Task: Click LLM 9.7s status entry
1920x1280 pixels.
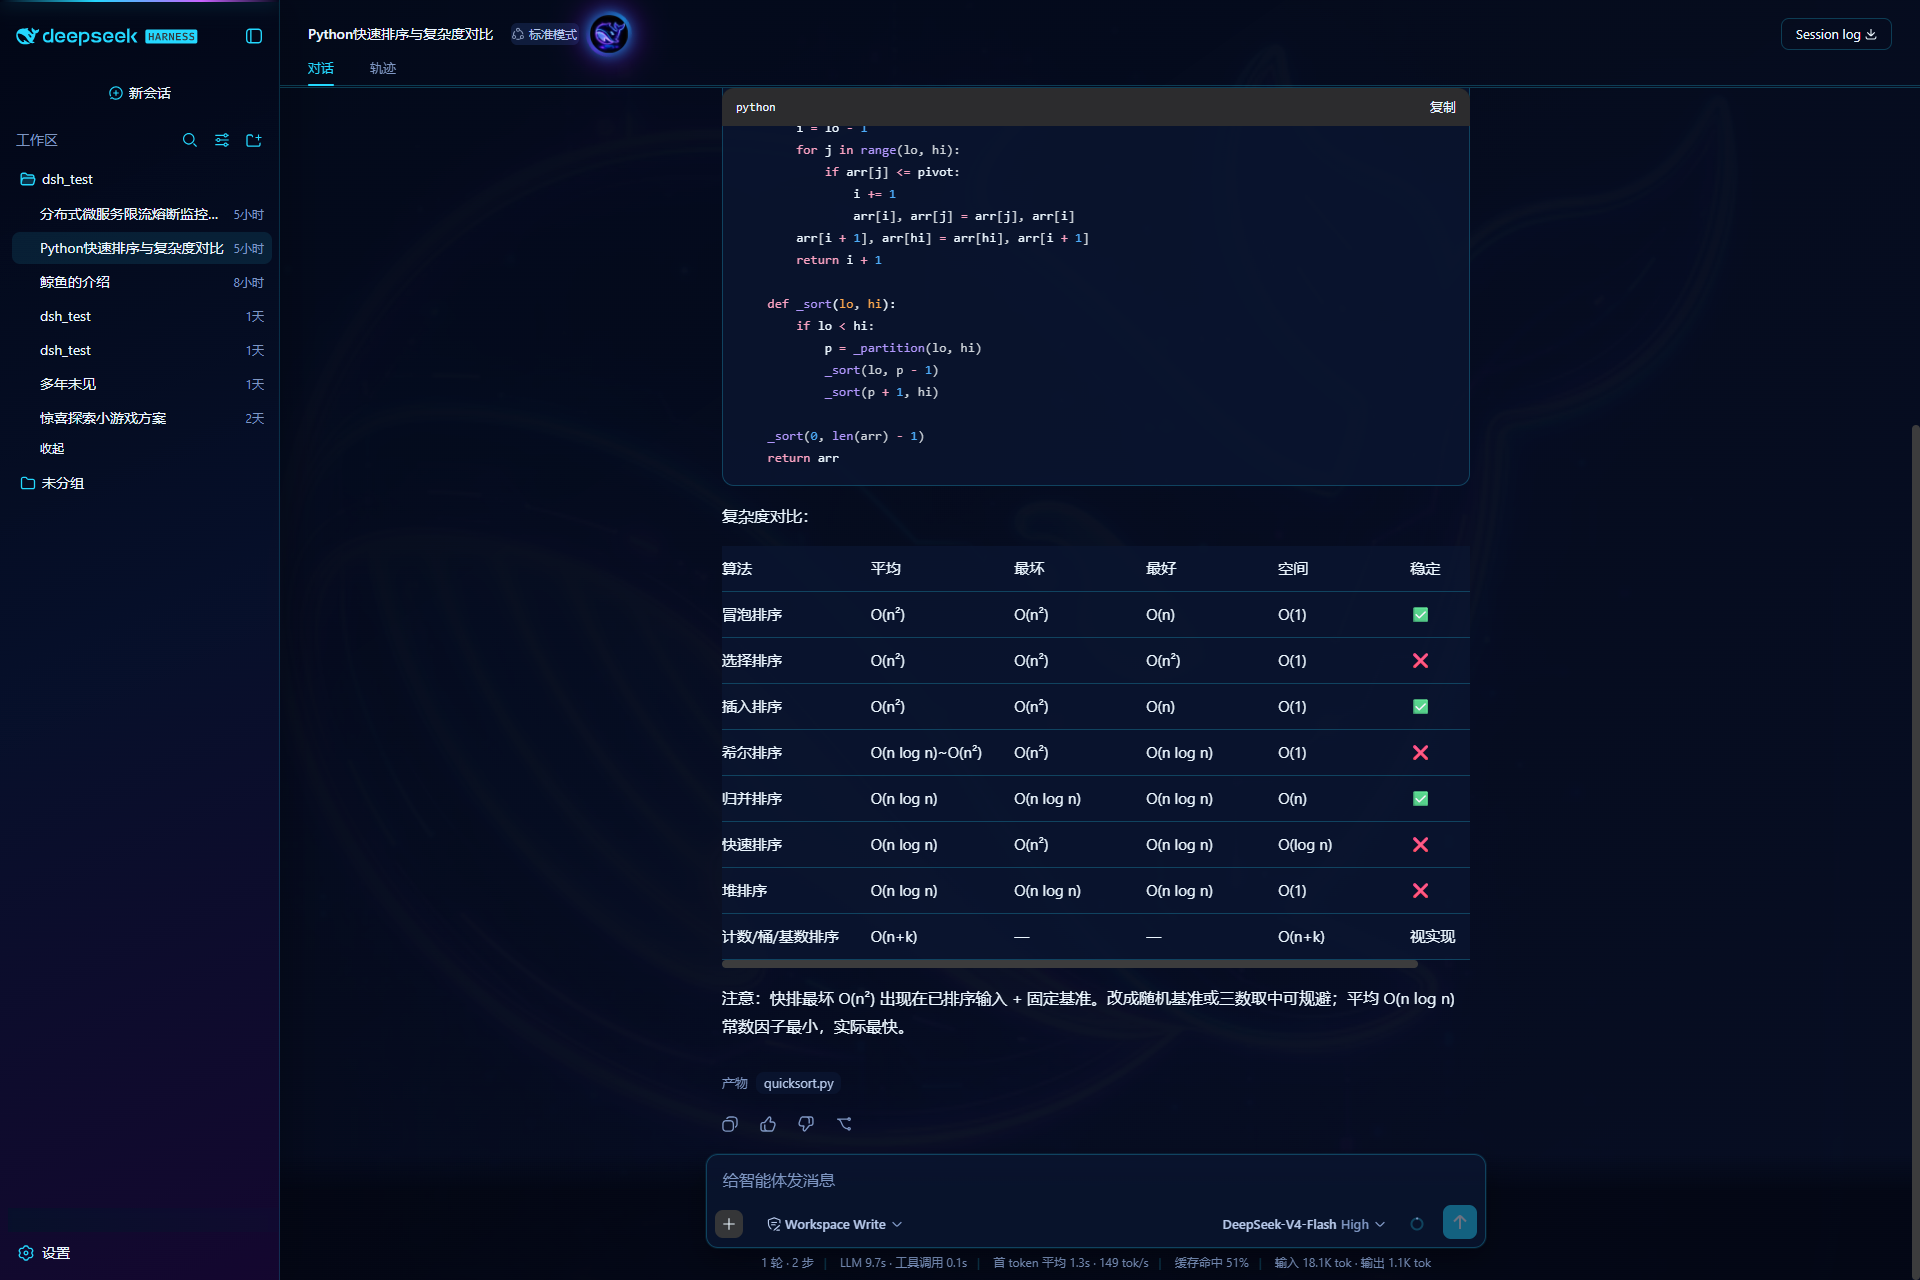Action: (862, 1263)
